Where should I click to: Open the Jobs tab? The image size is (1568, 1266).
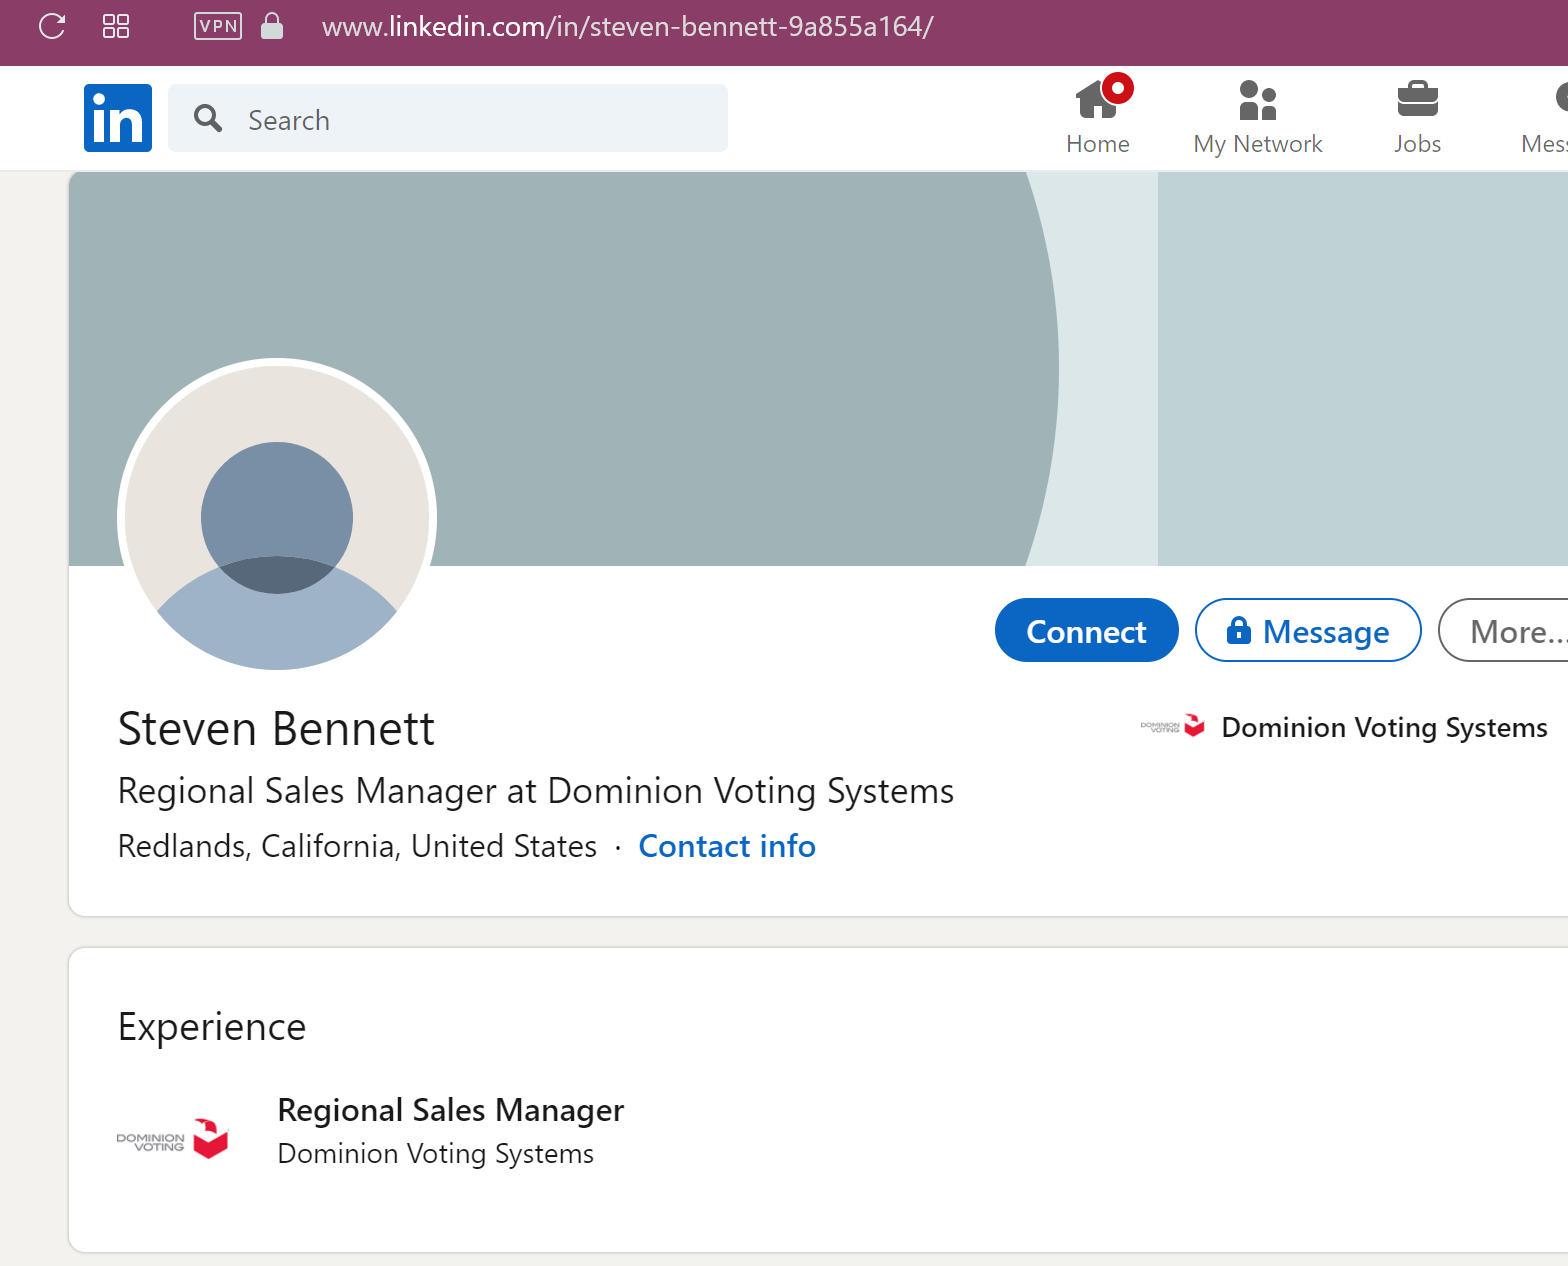point(1417,118)
